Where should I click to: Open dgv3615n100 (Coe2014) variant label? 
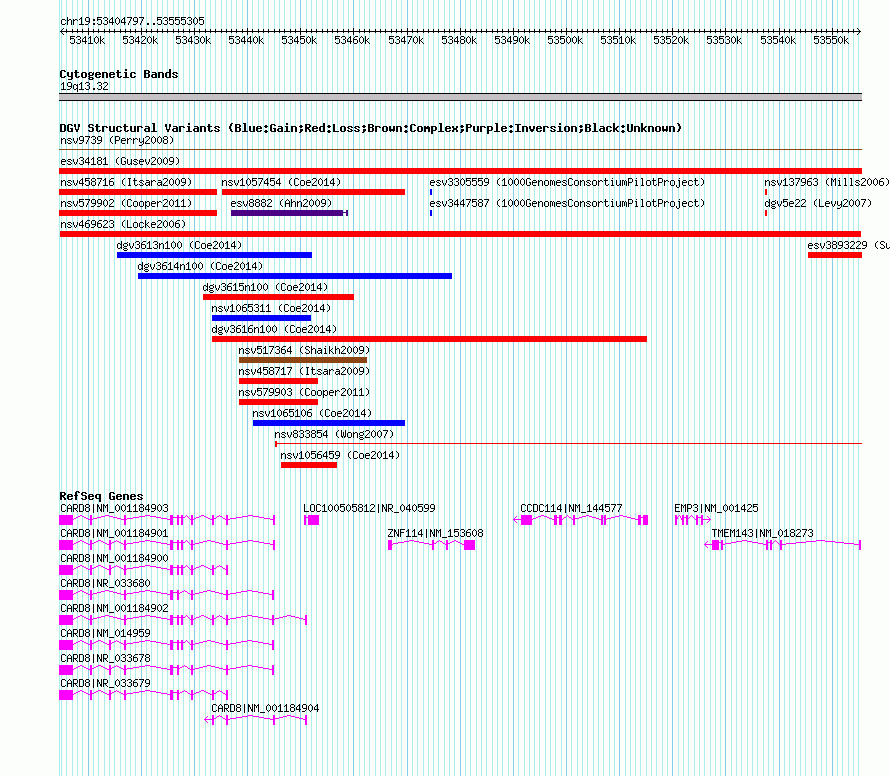tap(265, 287)
